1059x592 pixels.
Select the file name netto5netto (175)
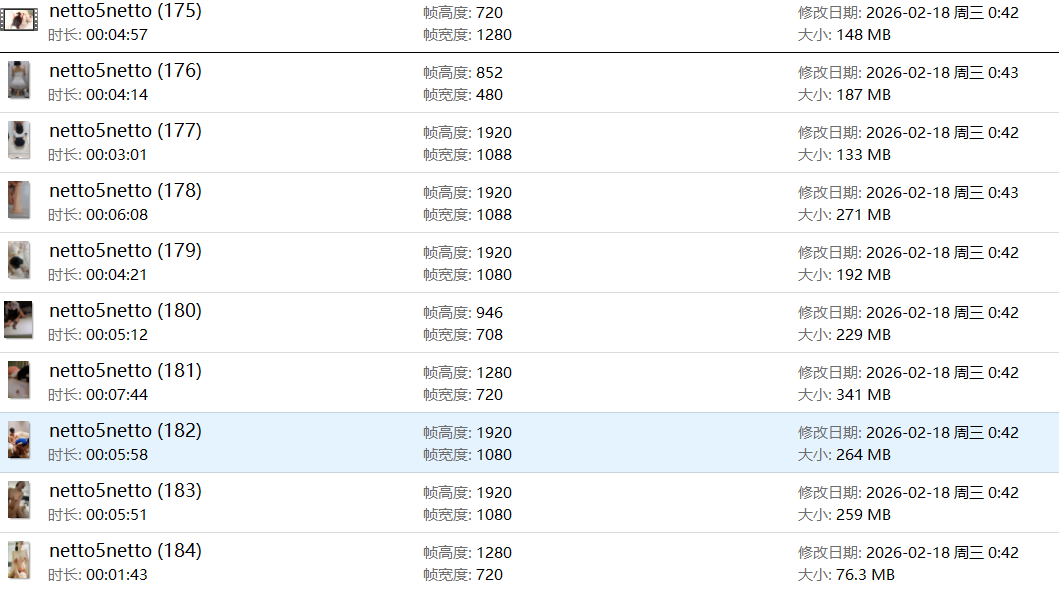[x=125, y=11]
